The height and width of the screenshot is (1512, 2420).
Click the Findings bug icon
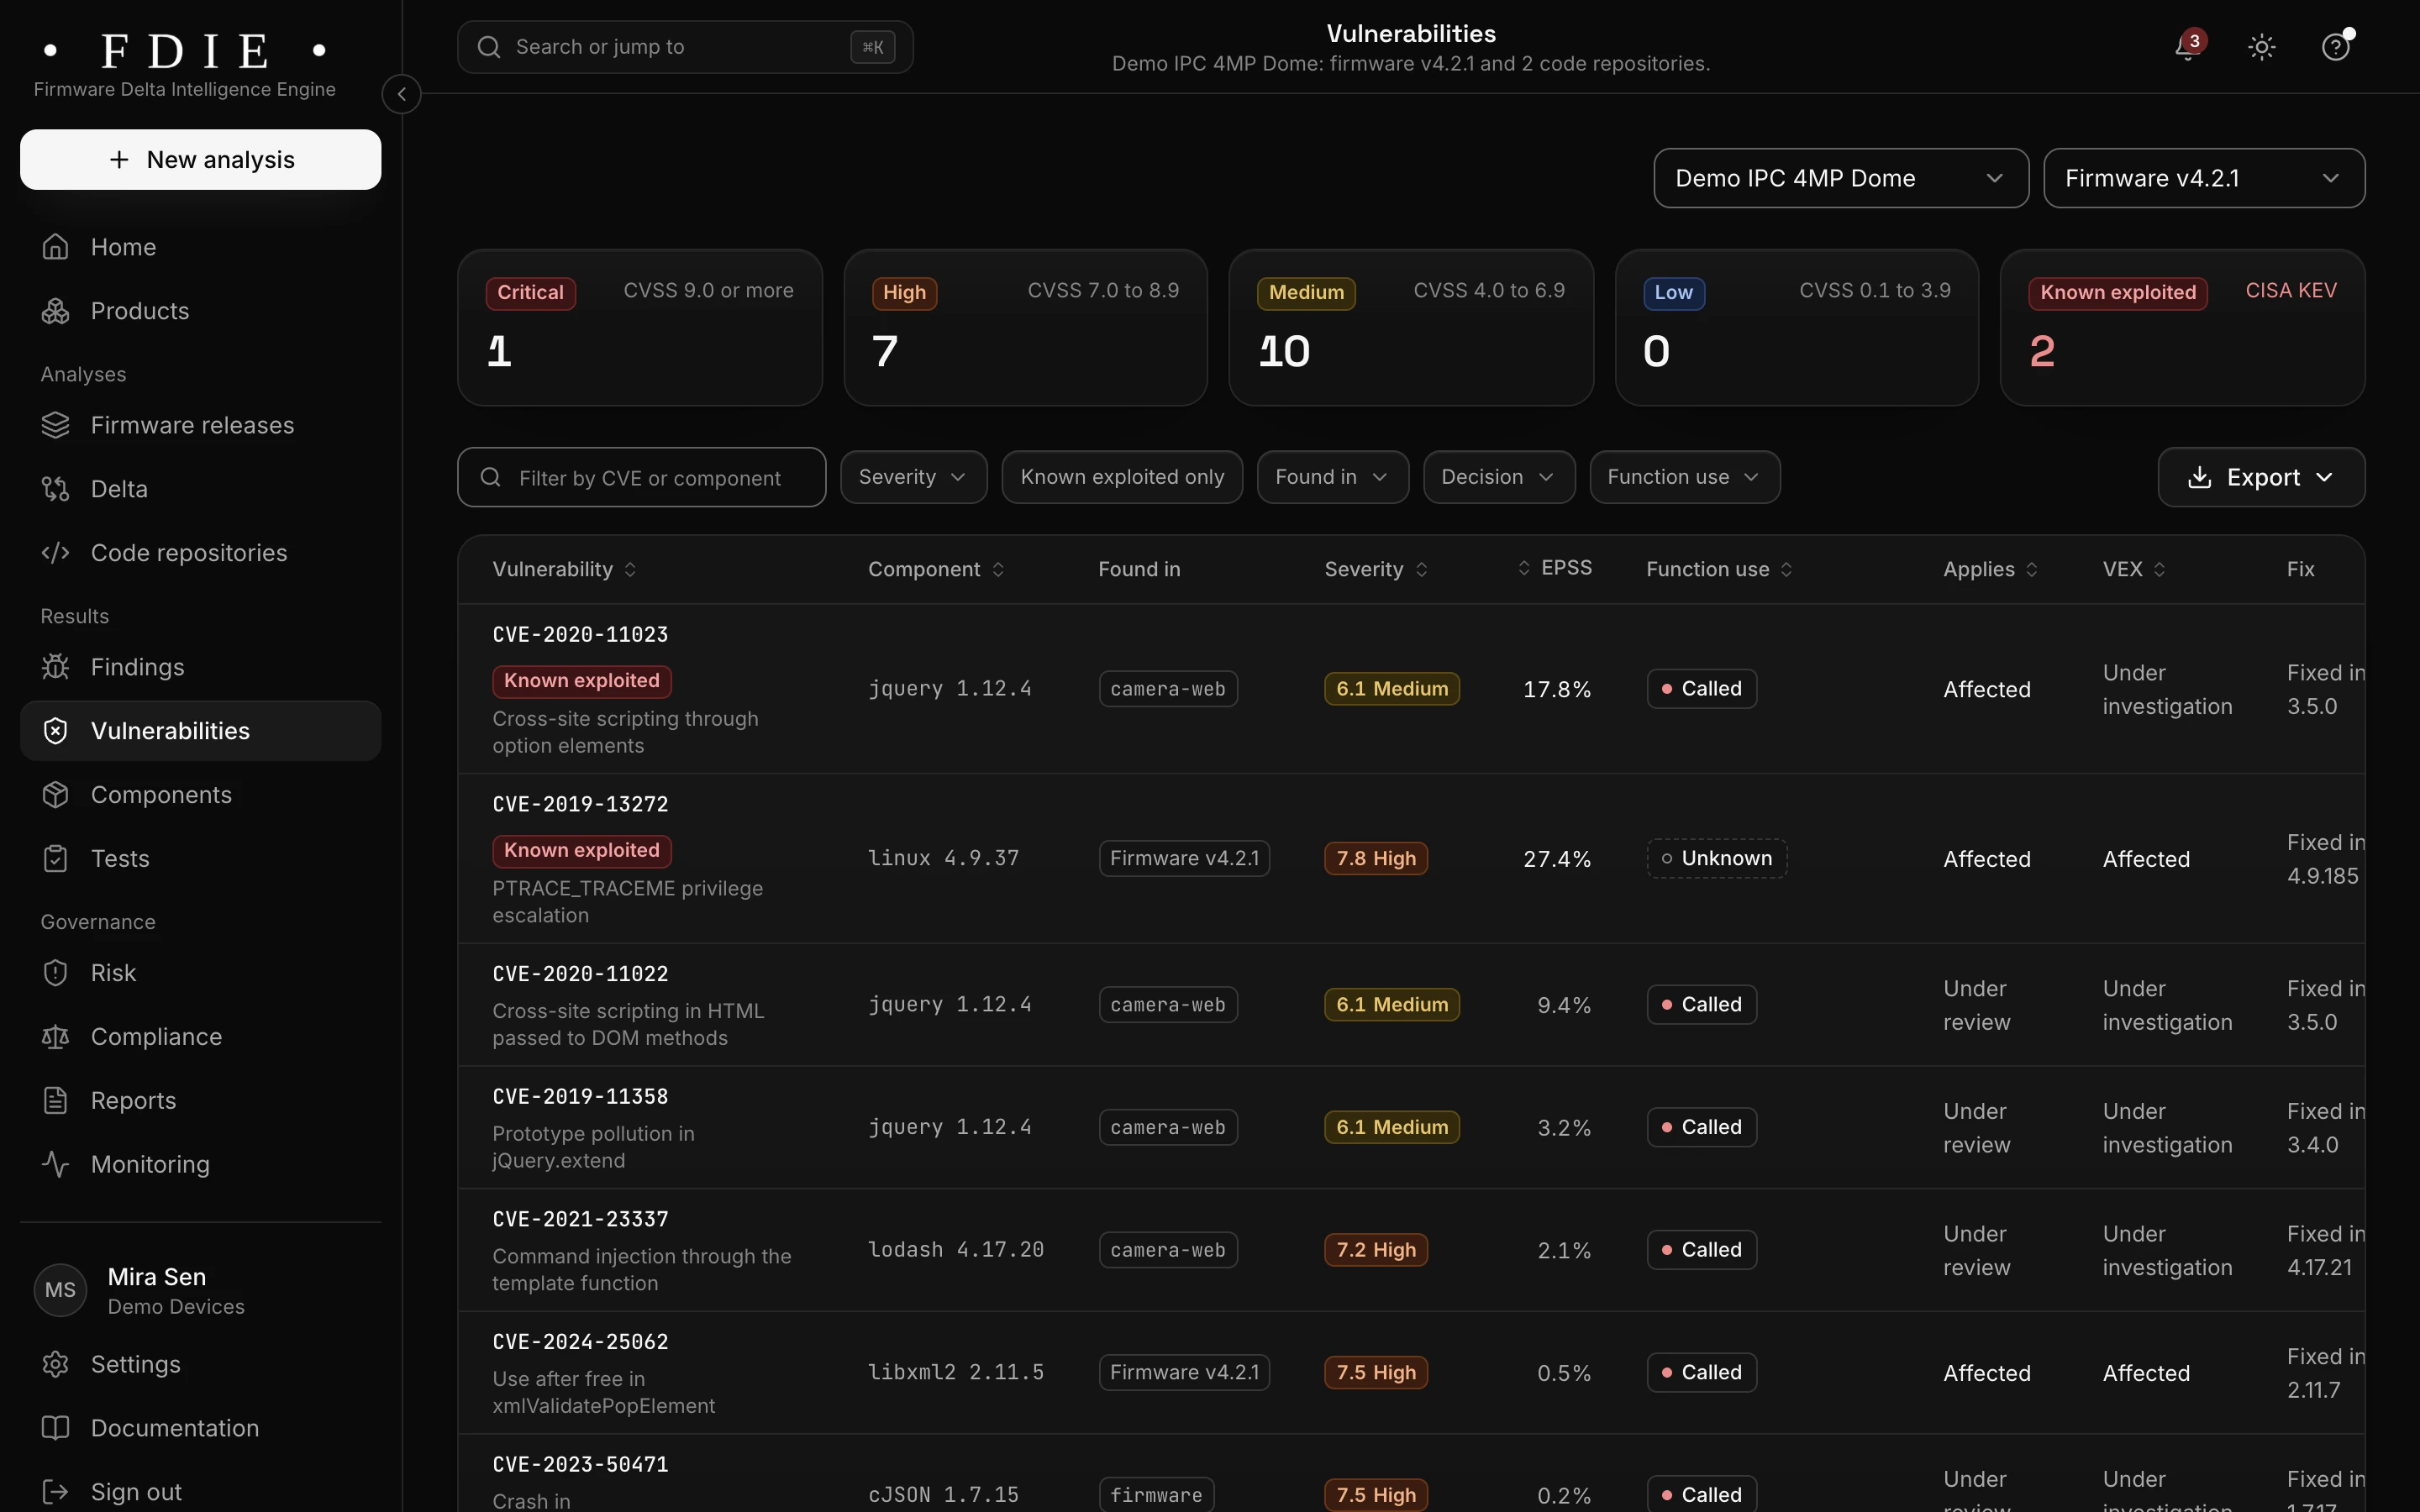click(x=56, y=667)
